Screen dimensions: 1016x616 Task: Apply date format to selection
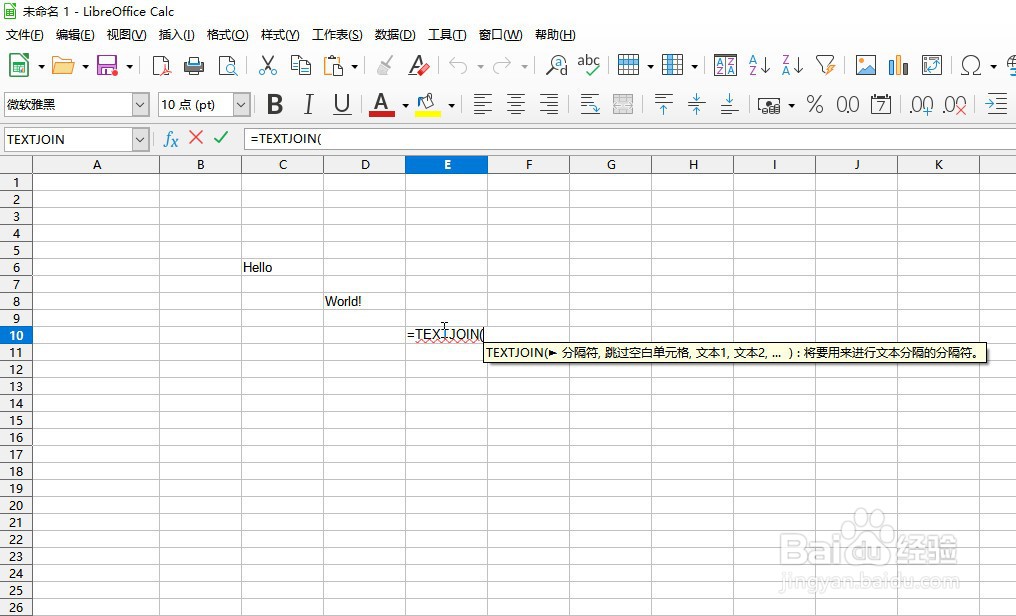881,104
